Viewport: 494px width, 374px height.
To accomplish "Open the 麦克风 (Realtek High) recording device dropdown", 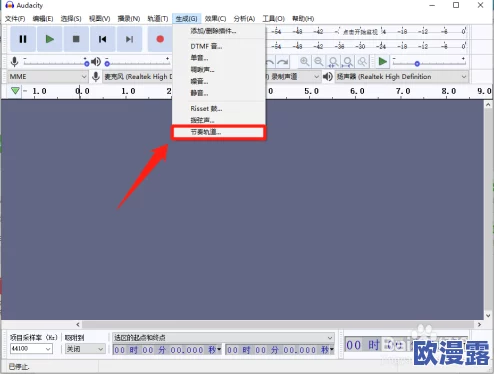I will click(x=137, y=77).
